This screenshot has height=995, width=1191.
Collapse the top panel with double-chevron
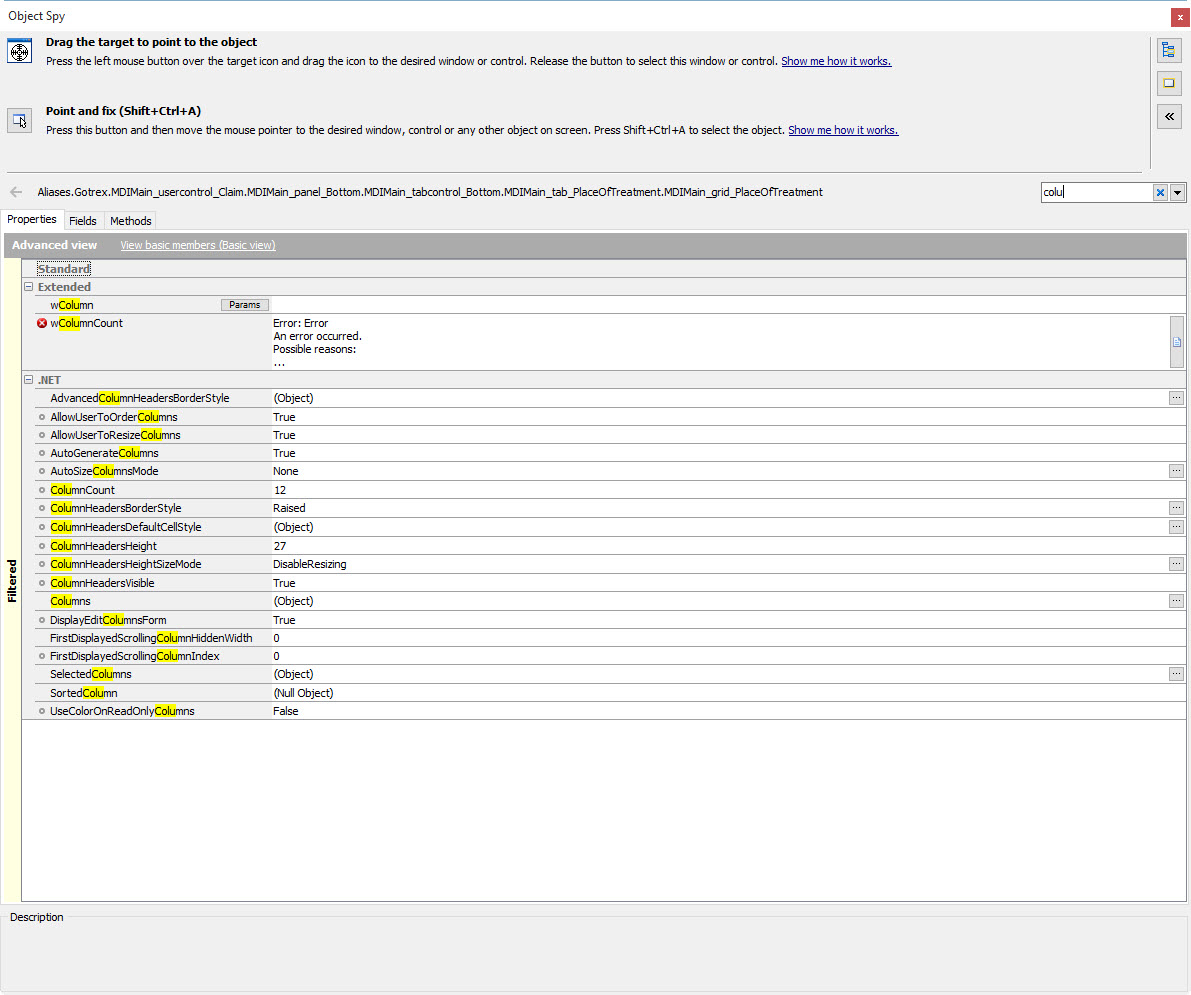tap(1167, 117)
